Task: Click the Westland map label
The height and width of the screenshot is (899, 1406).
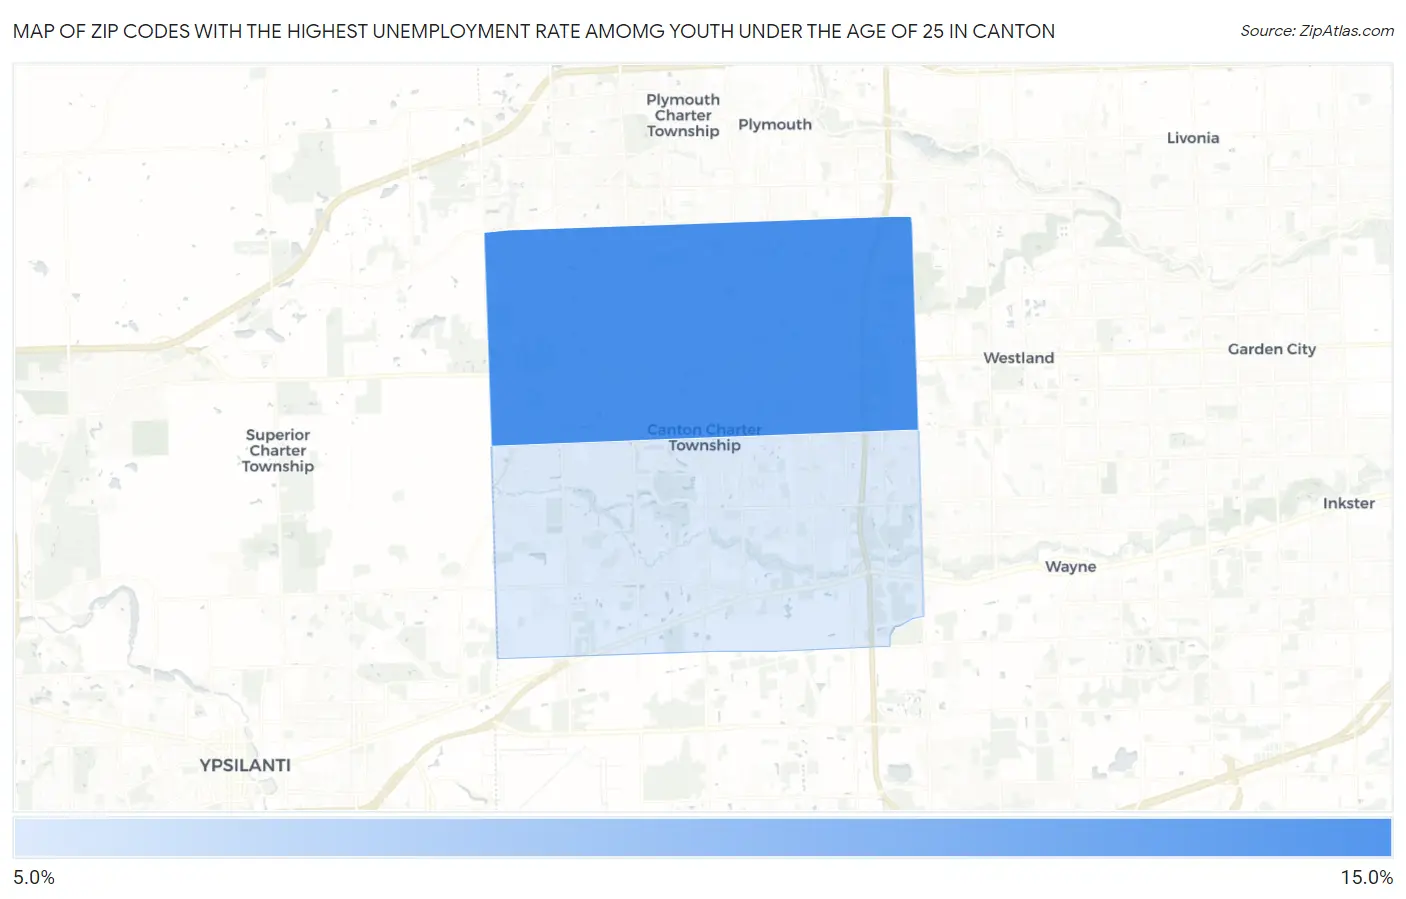Action: point(1018,358)
